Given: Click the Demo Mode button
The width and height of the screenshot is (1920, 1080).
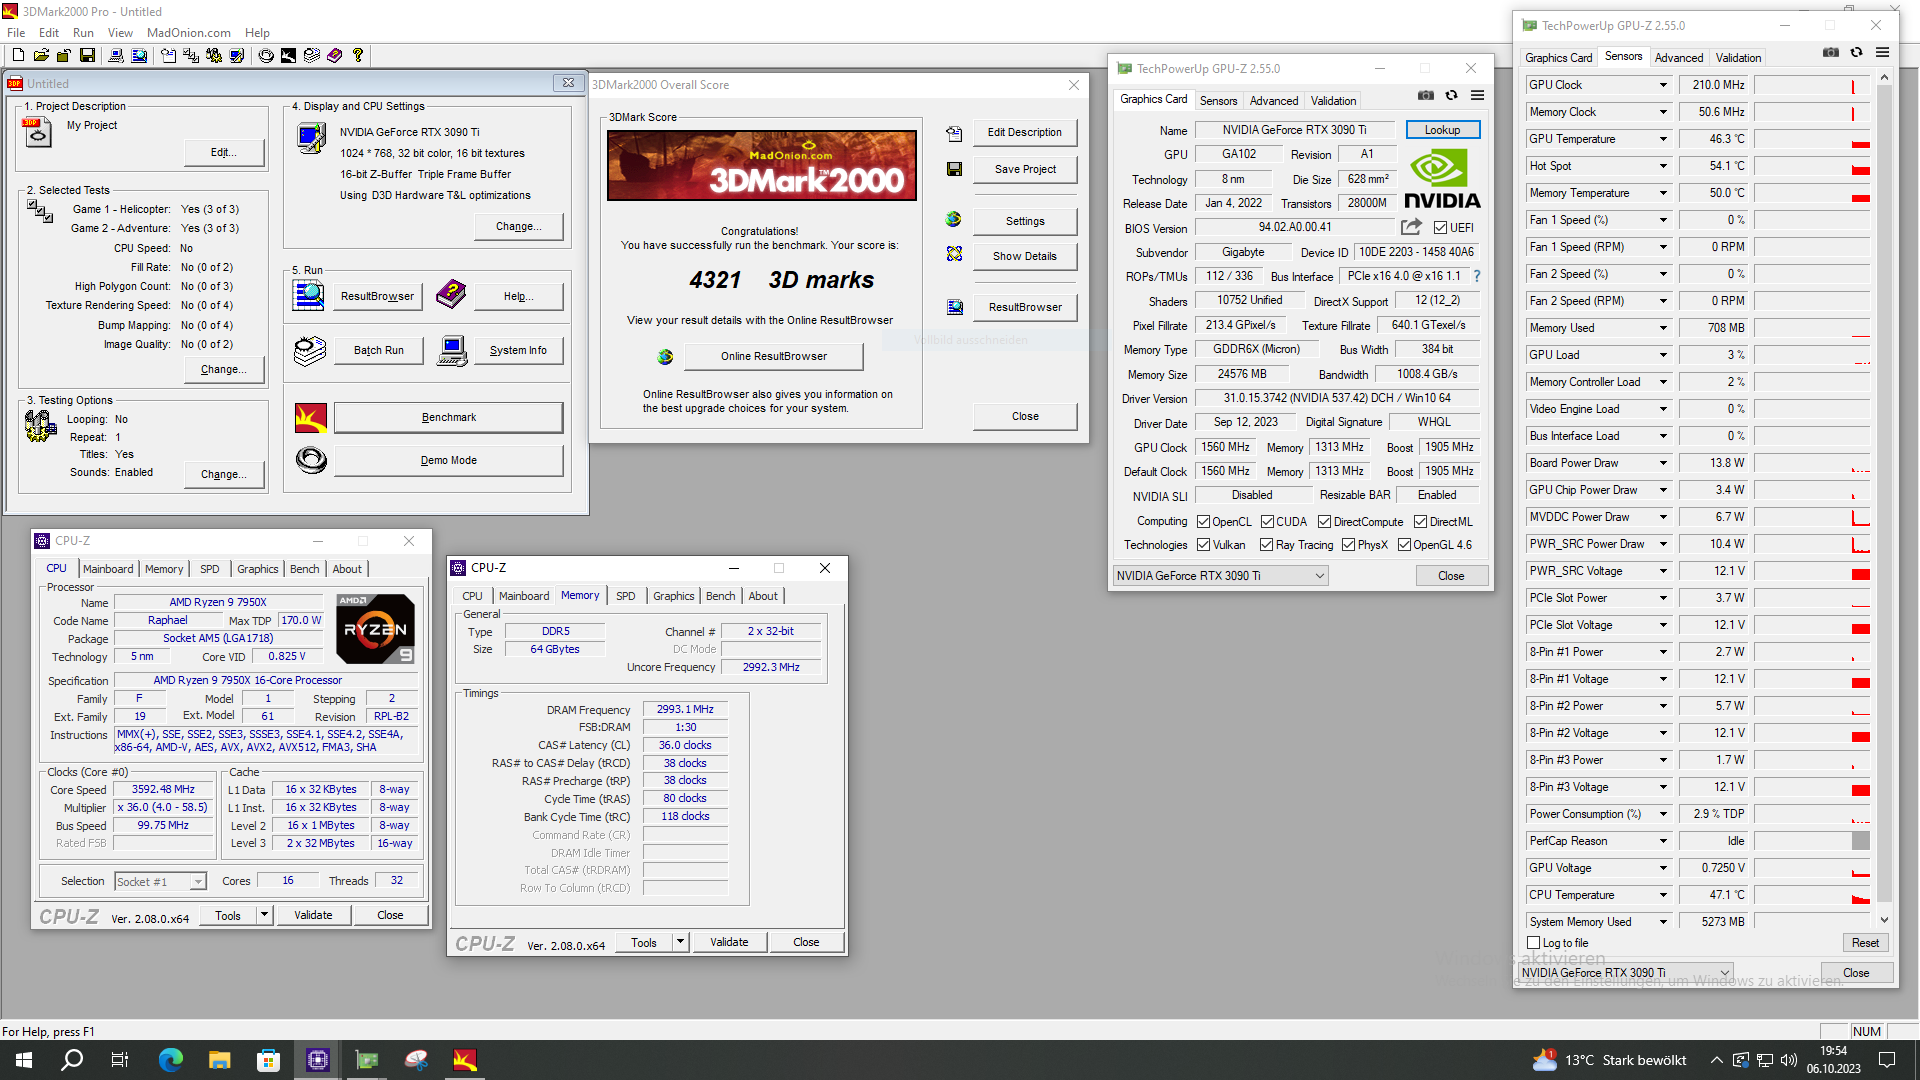Looking at the screenshot, I should point(448,460).
